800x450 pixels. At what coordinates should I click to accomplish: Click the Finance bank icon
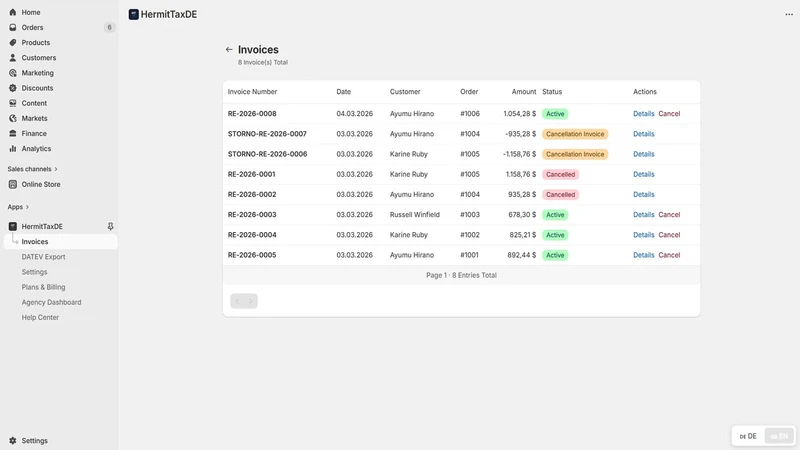coord(13,133)
